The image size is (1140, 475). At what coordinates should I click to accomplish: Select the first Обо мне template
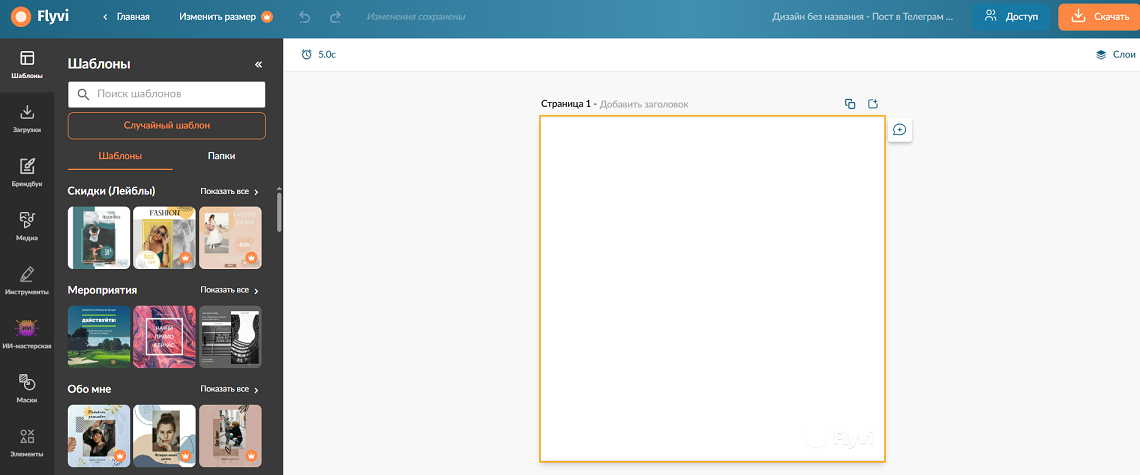coord(99,436)
